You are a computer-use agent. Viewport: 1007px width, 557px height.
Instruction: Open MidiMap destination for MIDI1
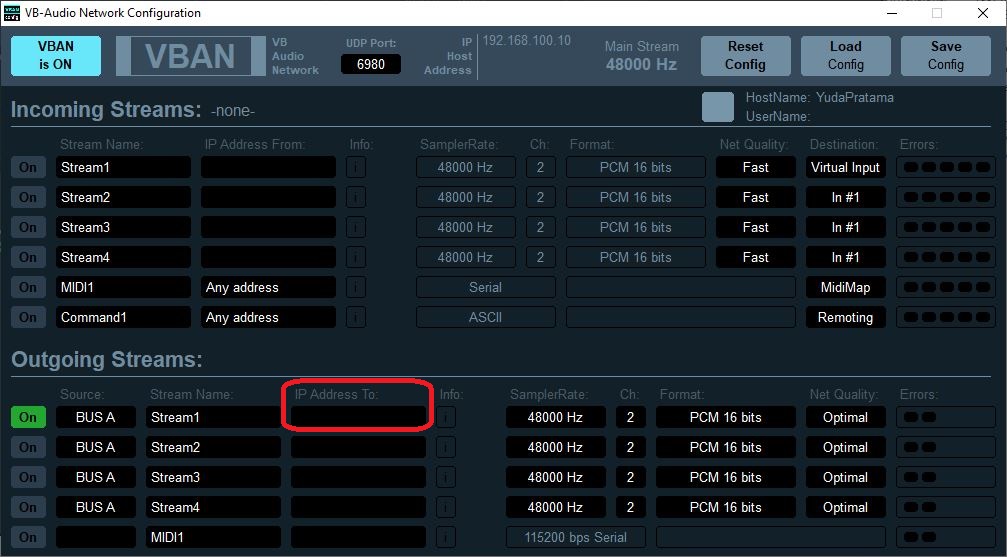(x=846, y=287)
